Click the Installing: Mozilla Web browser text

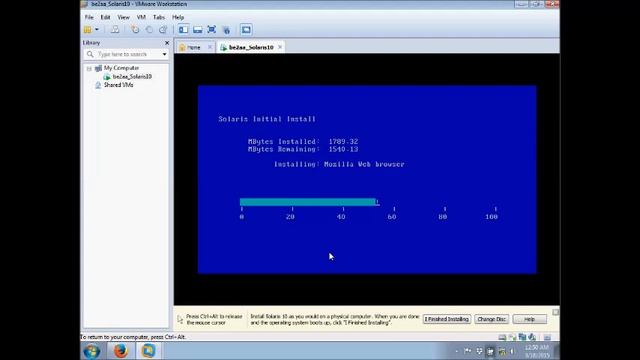(339, 164)
